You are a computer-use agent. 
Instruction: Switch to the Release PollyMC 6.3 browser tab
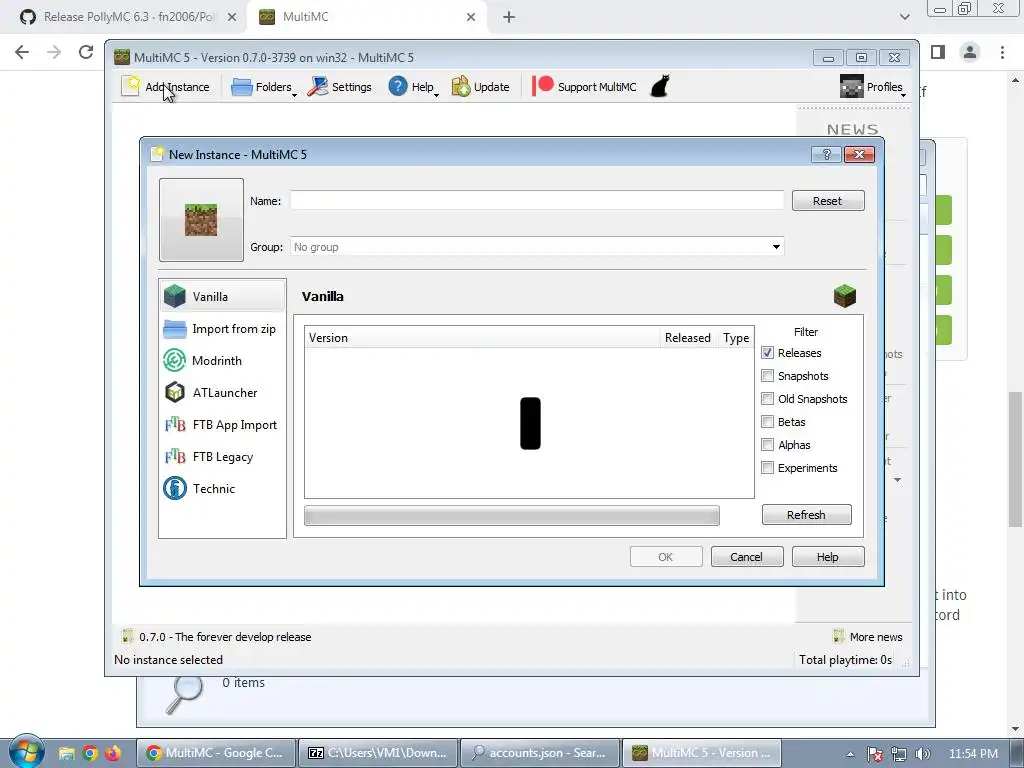point(124,17)
